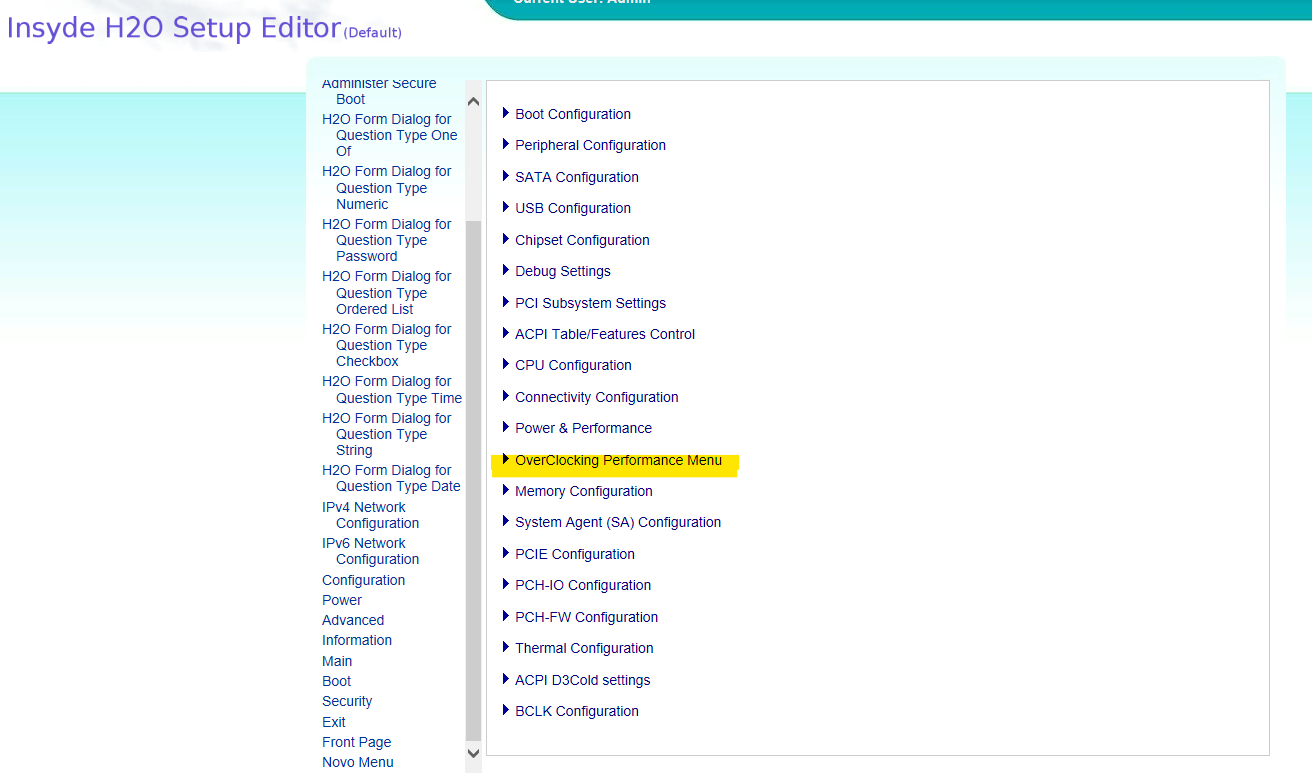Expand the ACPI Table/Features Control arrow
Viewport: 1312px width, 773px height.
pyautogui.click(x=506, y=333)
